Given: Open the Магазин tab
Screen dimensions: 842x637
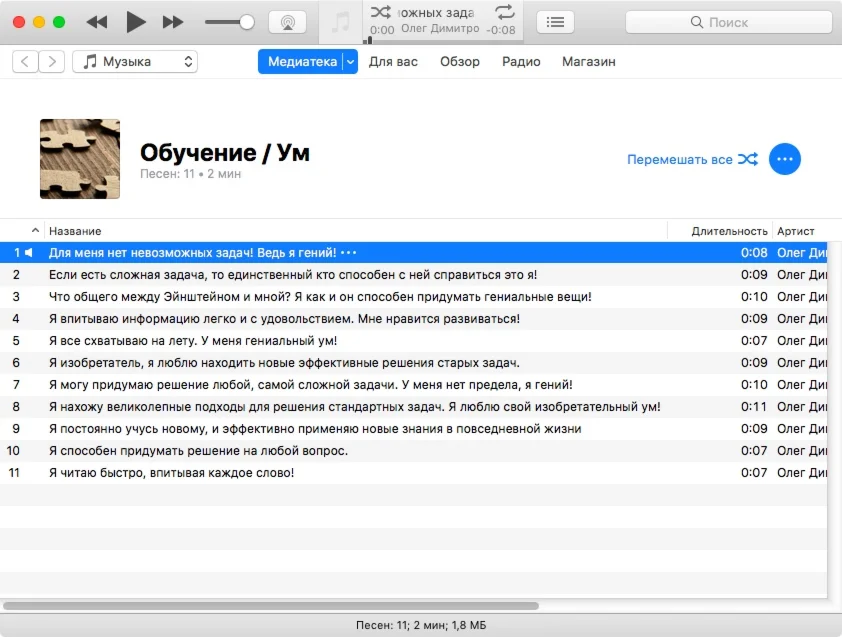Looking at the screenshot, I should point(588,62).
